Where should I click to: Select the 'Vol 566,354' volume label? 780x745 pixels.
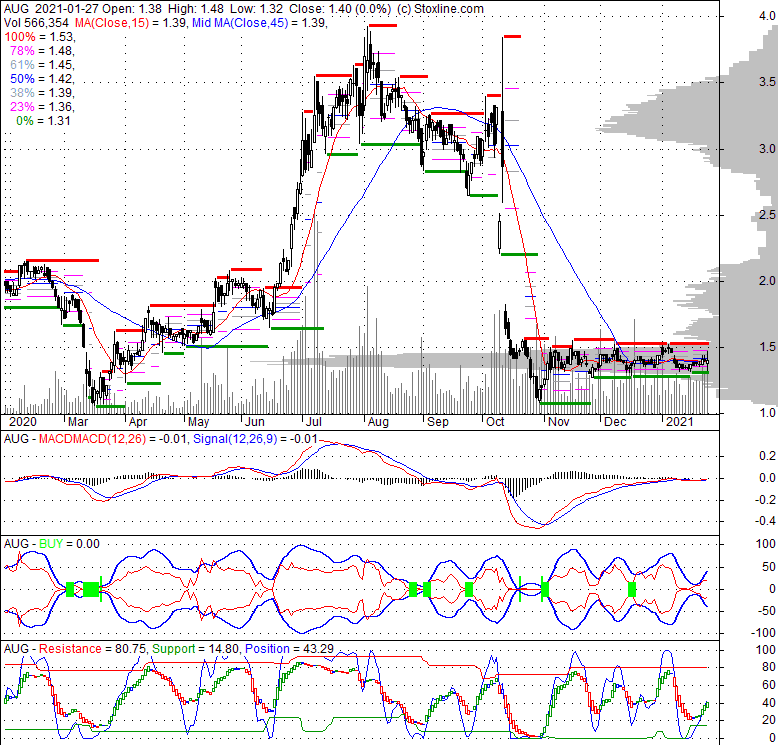[37, 23]
